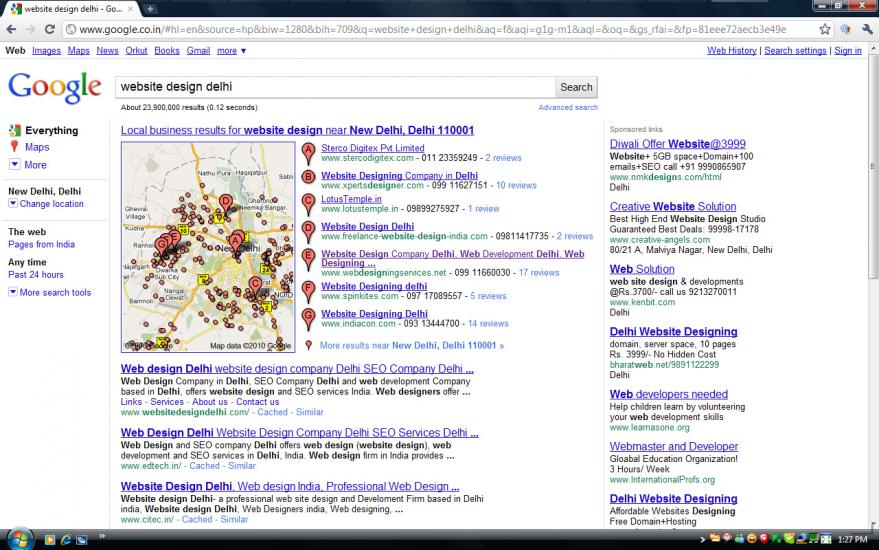Image resolution: width=879 pixels, height=550 pixels.
Task: Click the Google logo
Action: click(55, 87)
